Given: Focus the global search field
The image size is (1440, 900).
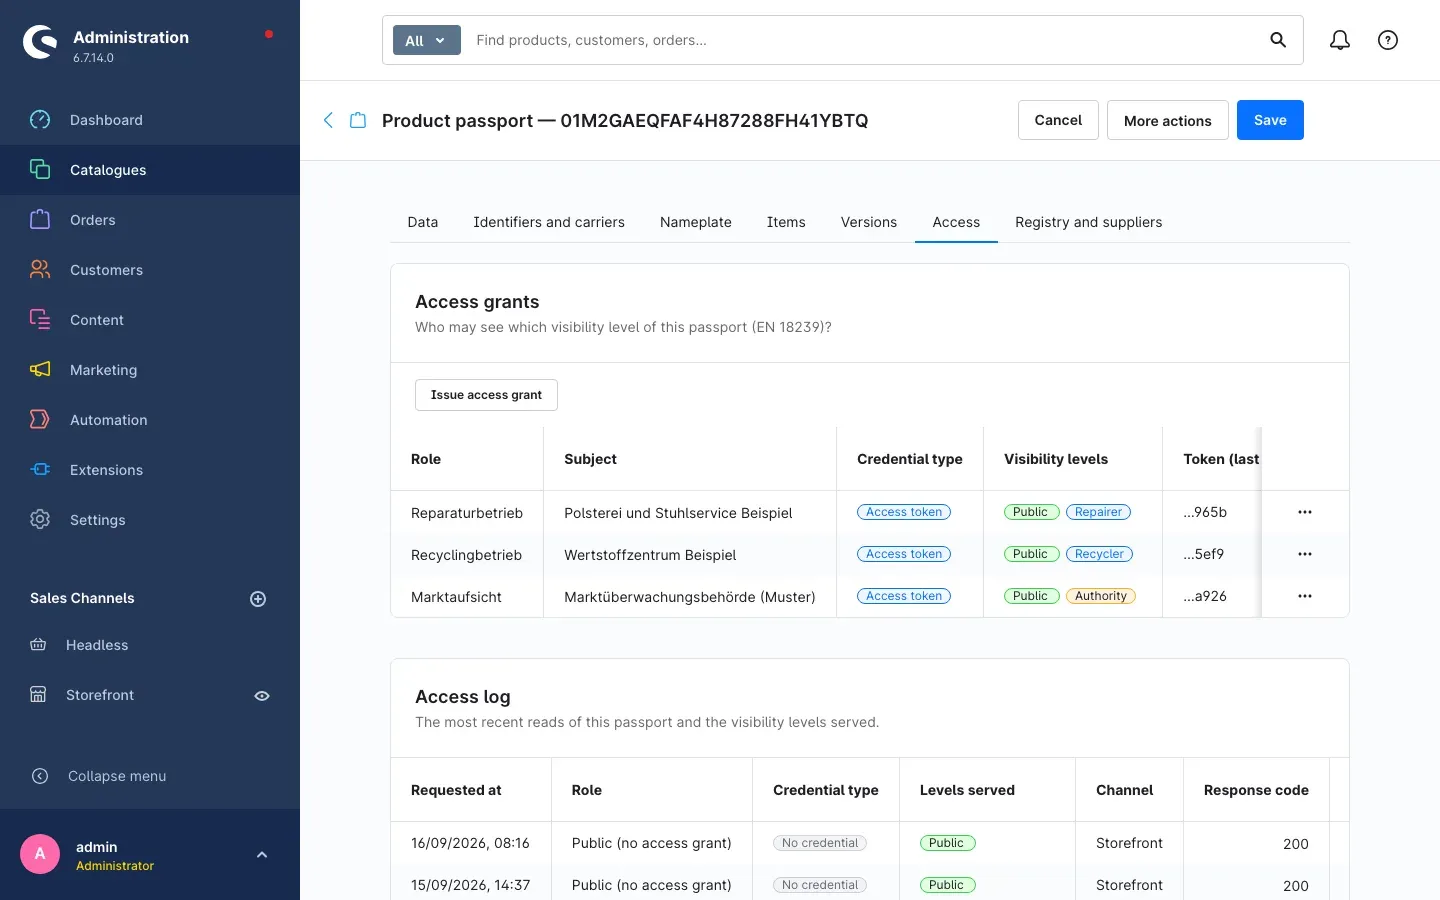Looking at the screenshot, I should tap(866, 40).
